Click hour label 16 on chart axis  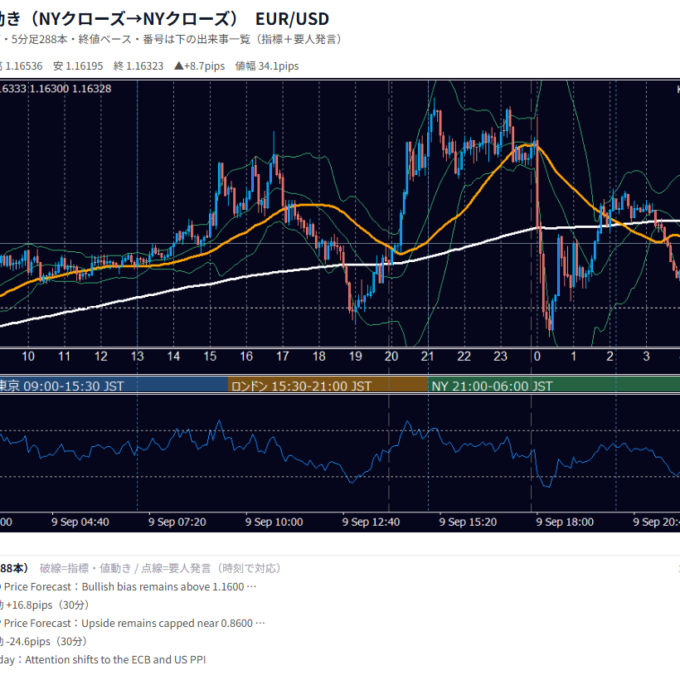click(246, 356)
